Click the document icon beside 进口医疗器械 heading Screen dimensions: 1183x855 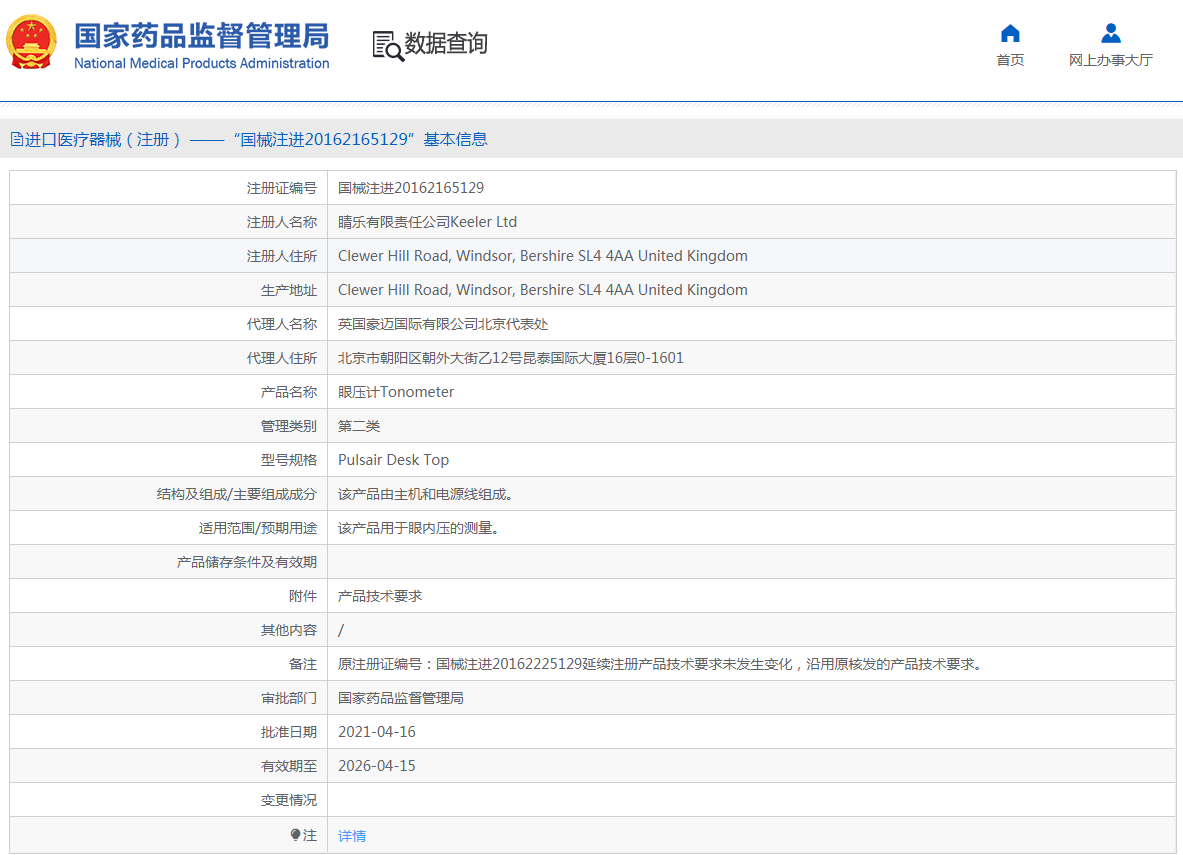pyautogui.click(x=16, y=140)
